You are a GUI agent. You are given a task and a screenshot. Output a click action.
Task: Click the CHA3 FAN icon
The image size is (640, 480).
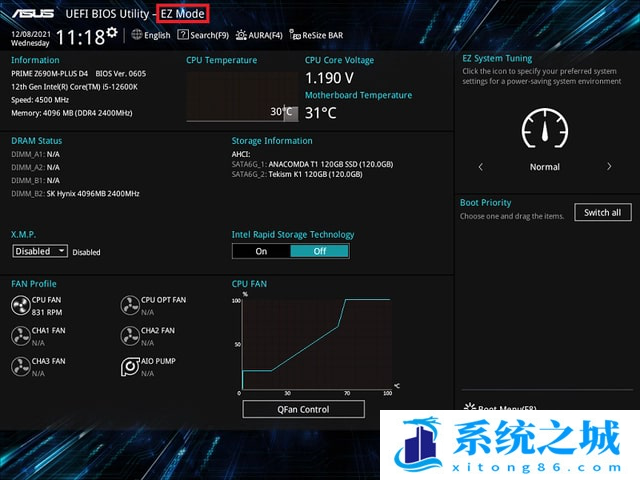(20, 367)
